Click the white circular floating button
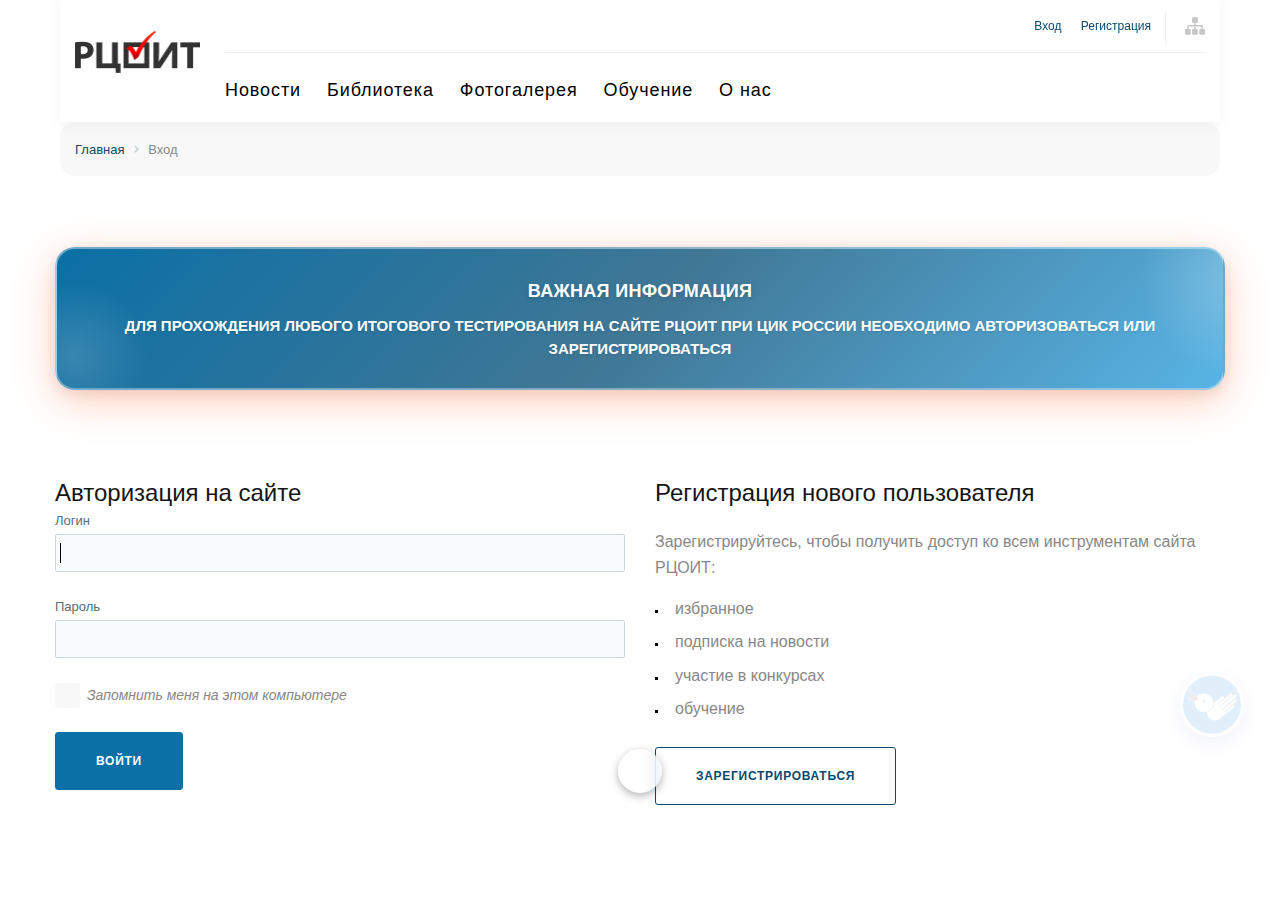Viewport: 1280px width, 900px height. [x=640, y=771]
